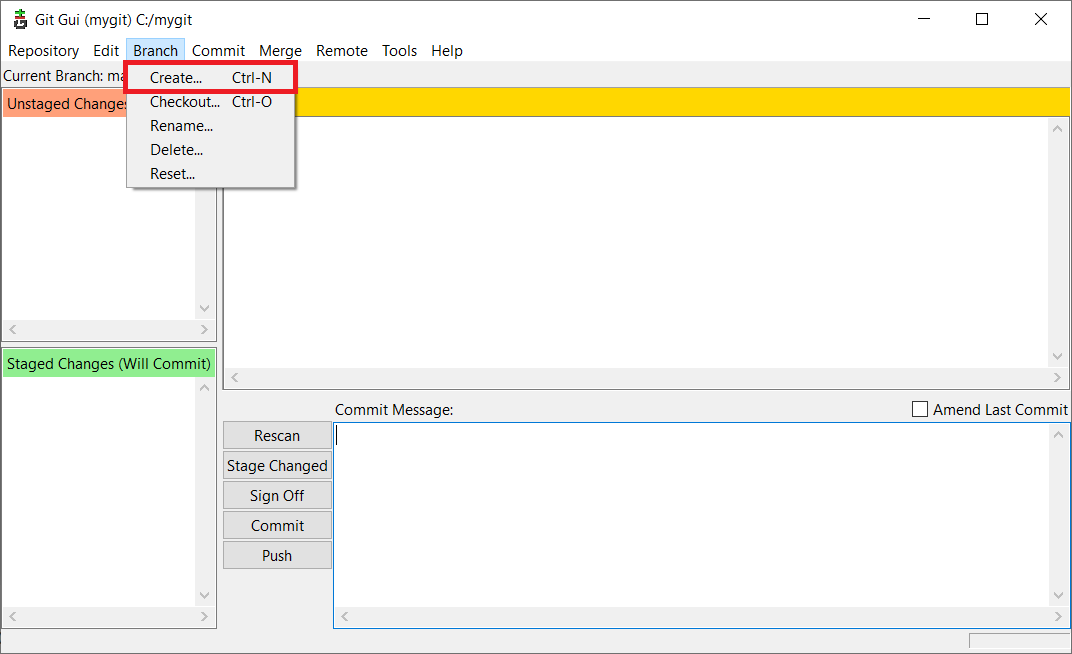Select Reset... in the Branch menu
Viewport: 1072px width, 654px height.
(172, 174)
